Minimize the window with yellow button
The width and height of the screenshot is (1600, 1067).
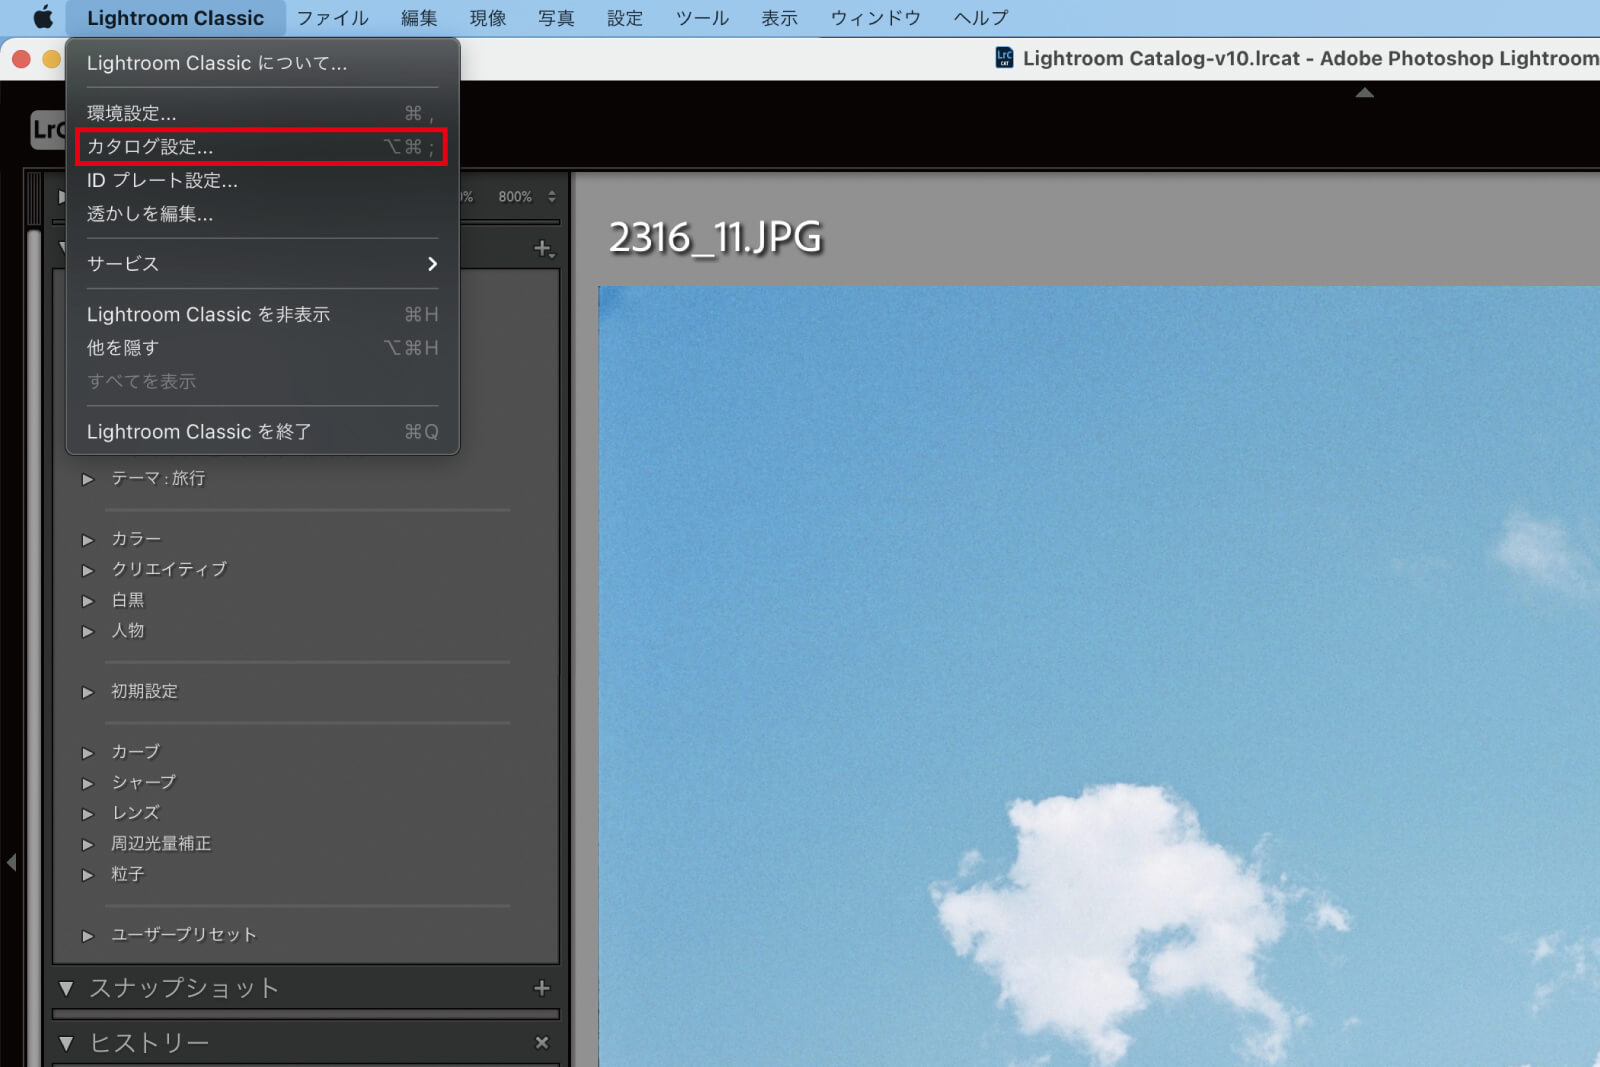click(52, 59)
